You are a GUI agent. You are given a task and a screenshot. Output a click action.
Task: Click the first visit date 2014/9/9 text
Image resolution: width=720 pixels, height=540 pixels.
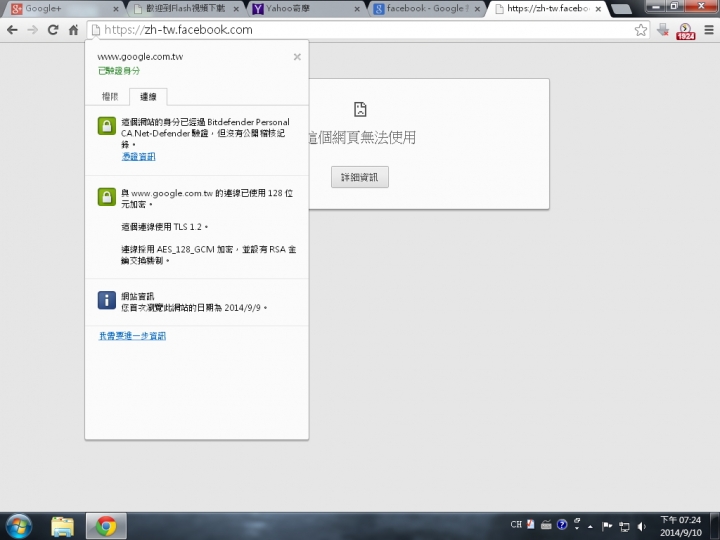coord(194,308)
